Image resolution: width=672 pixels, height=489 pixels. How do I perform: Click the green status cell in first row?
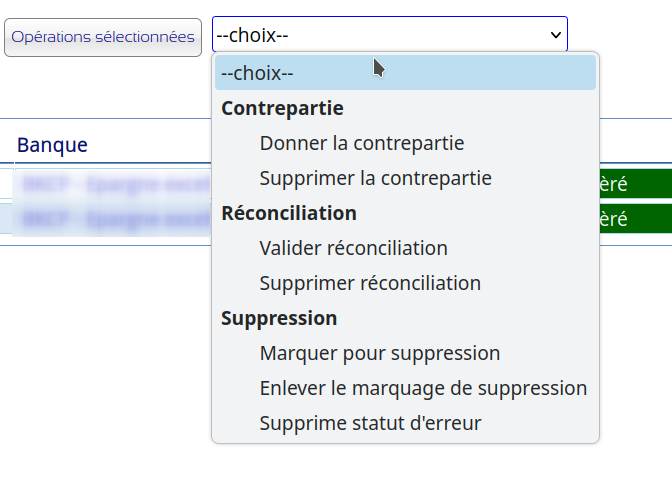click(x=635, y=184)
